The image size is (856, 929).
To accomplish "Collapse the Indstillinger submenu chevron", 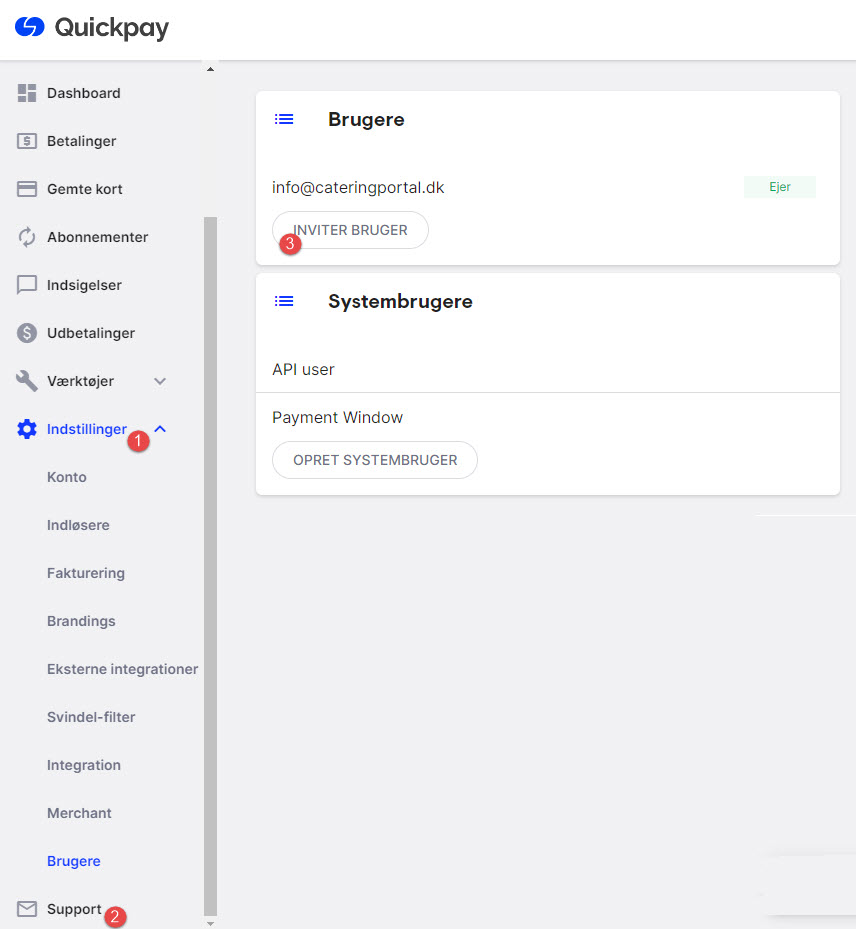I will (x=160, y=429).
